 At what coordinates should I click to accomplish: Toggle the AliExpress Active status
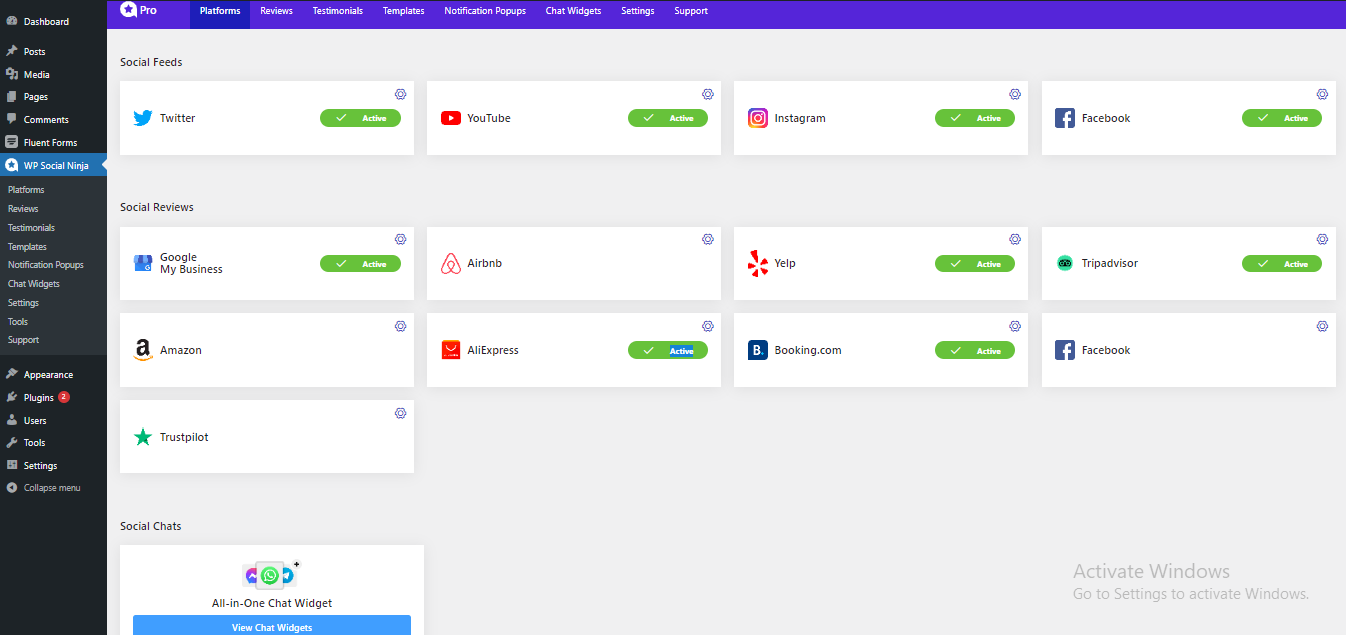point(668,350)
